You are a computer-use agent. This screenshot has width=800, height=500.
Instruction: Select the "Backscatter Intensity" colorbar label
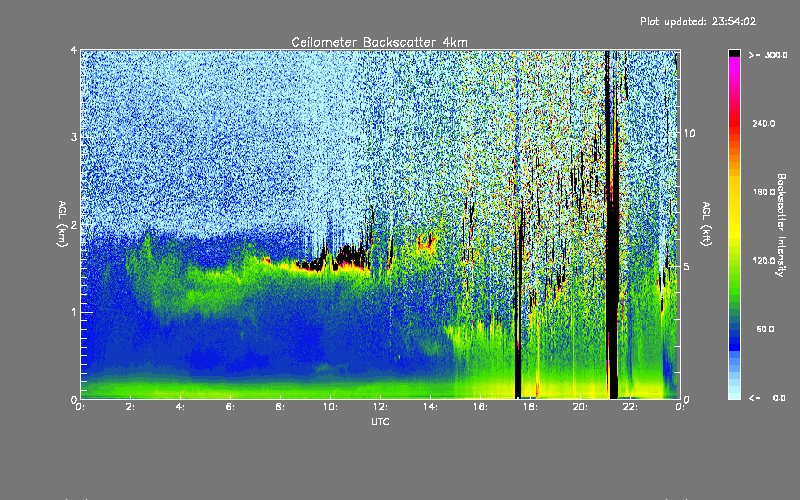781,225
